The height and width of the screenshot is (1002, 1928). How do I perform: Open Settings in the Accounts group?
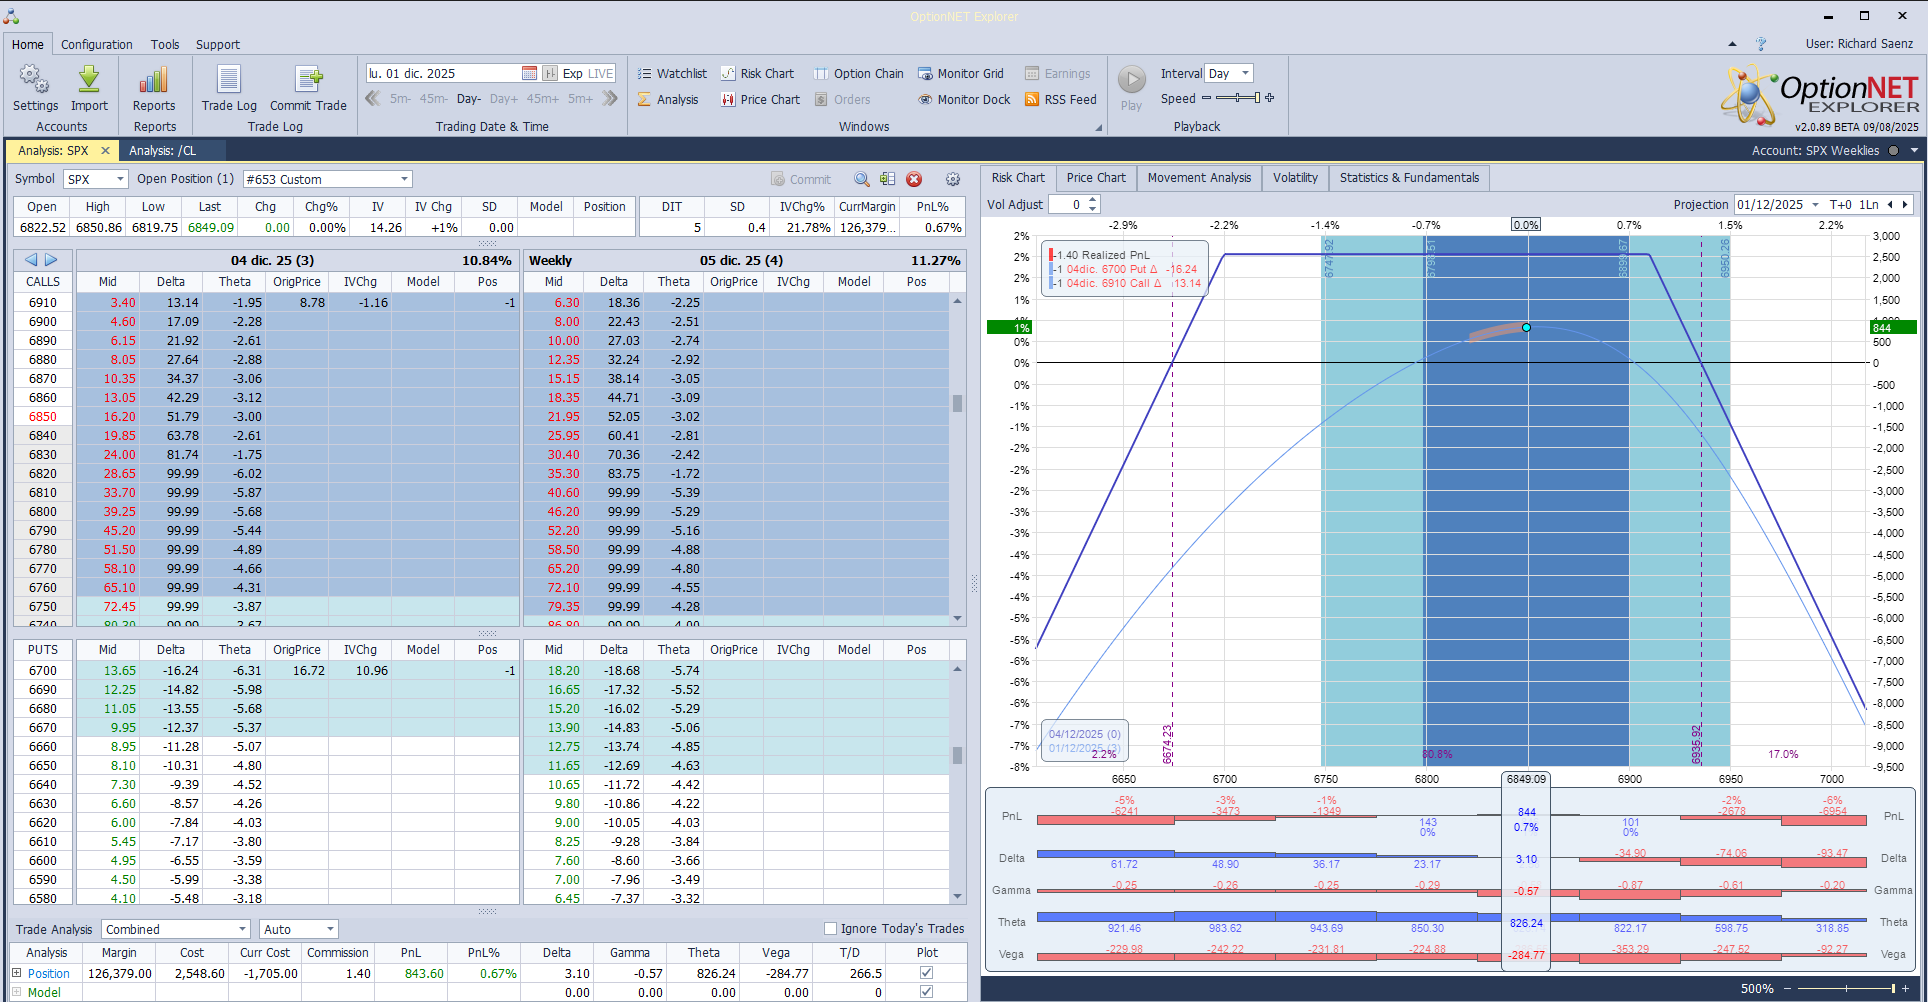tap(35, 88)
